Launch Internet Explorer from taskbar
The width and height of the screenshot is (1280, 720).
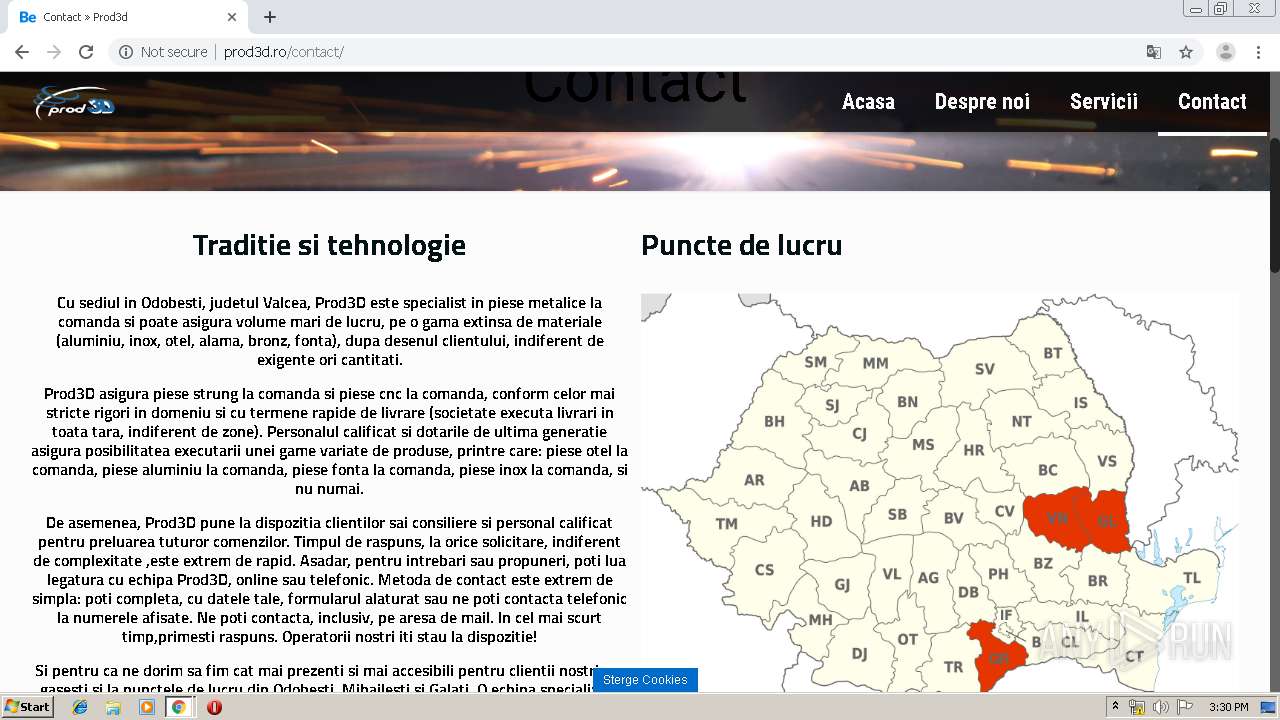tap(80, 707)
